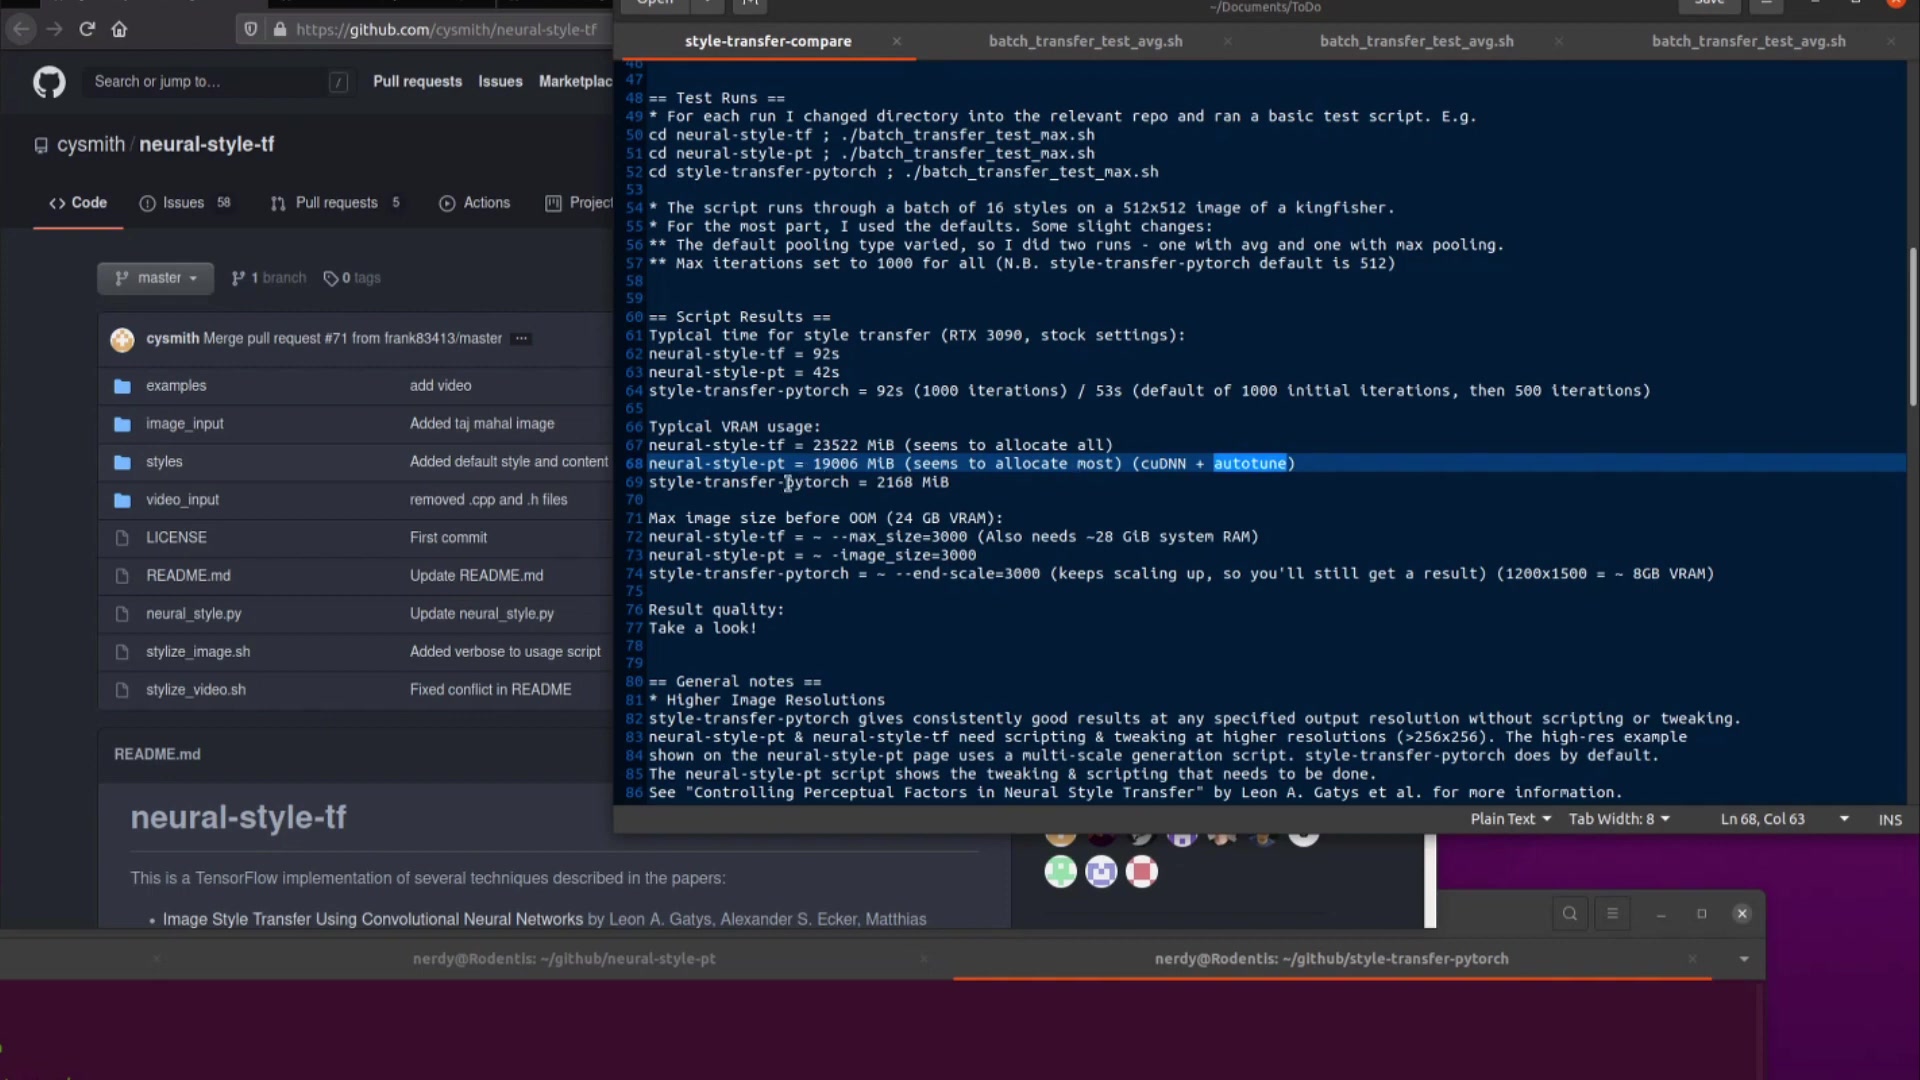Open the examples folder

pos(176,386)
